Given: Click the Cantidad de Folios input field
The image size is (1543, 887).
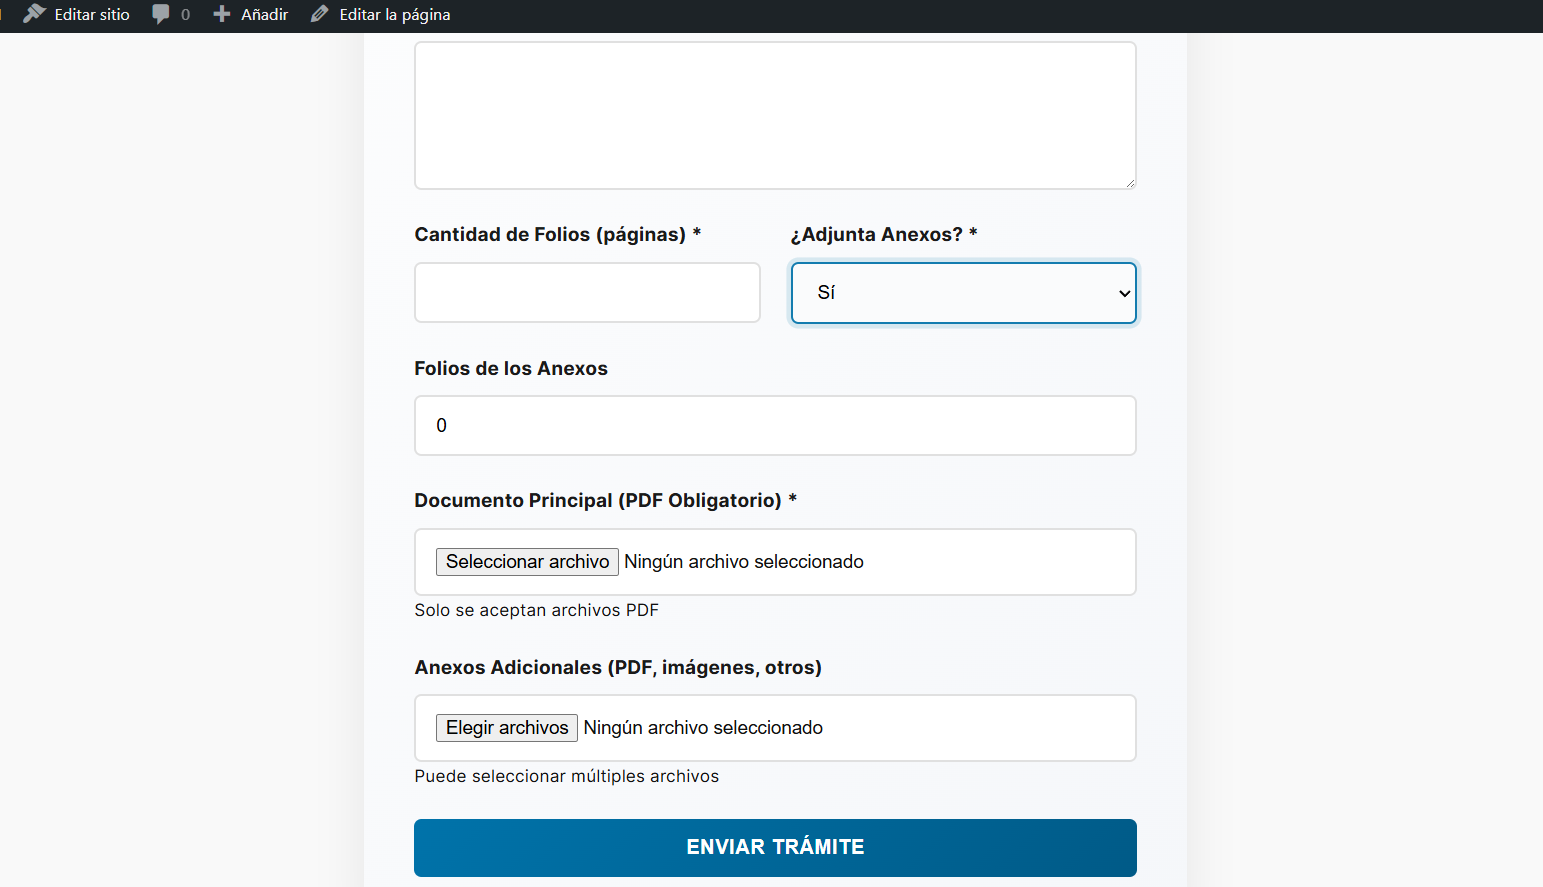Looking at the screenshot, I should click(587, 293).
